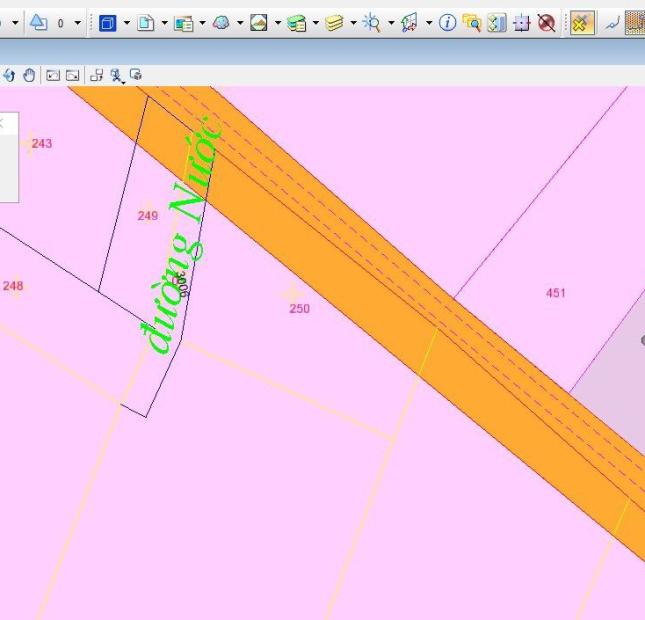
Task: Expand the dropdown next to Models icon
Action: click(x=165, y=23)
